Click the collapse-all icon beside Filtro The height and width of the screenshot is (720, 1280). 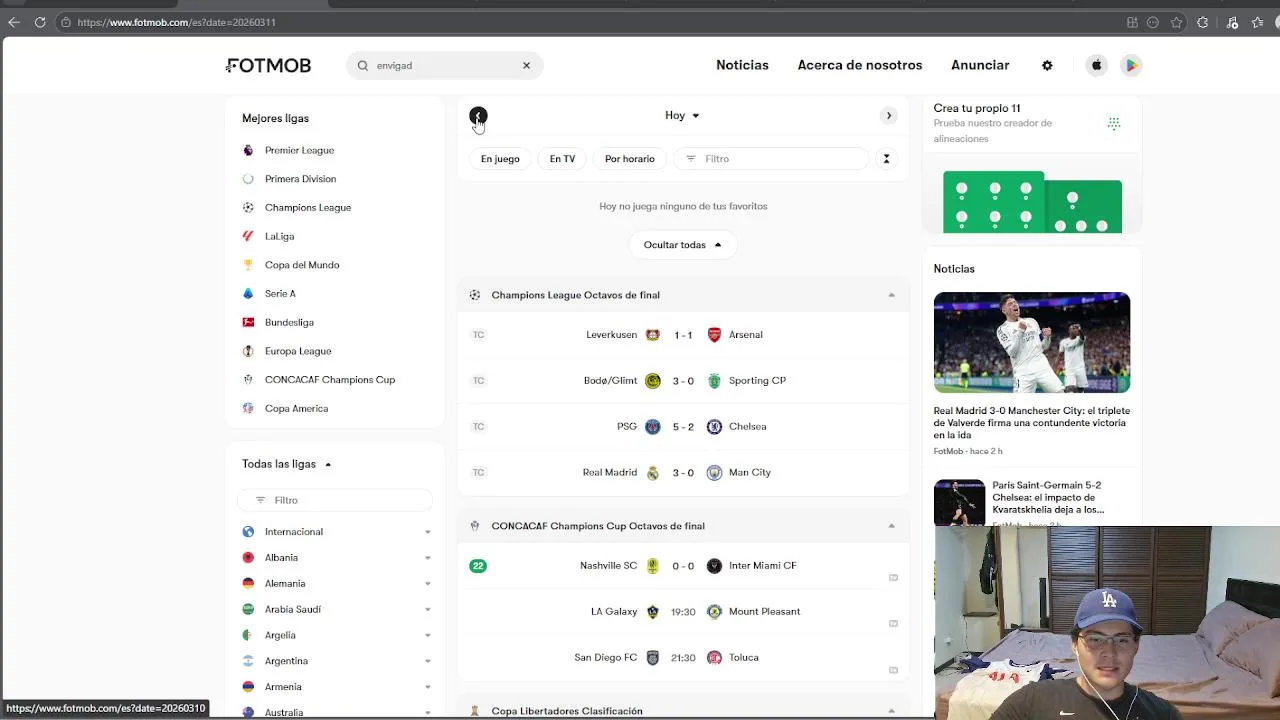[886, 159]
